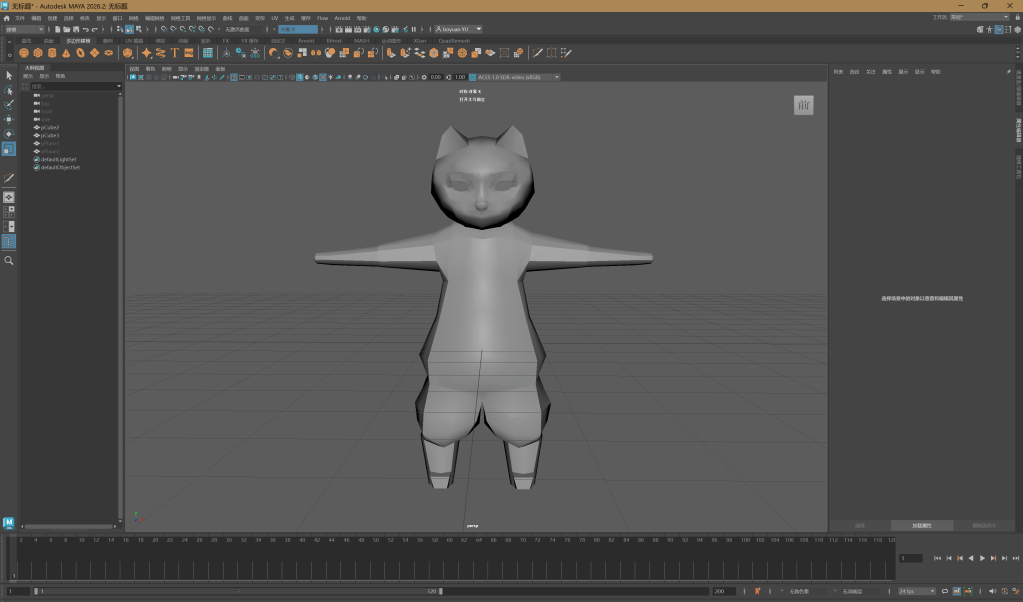Open the ACES color space dropdown
Viewport: 1023px width, 602px height.
tap(516, 77)
